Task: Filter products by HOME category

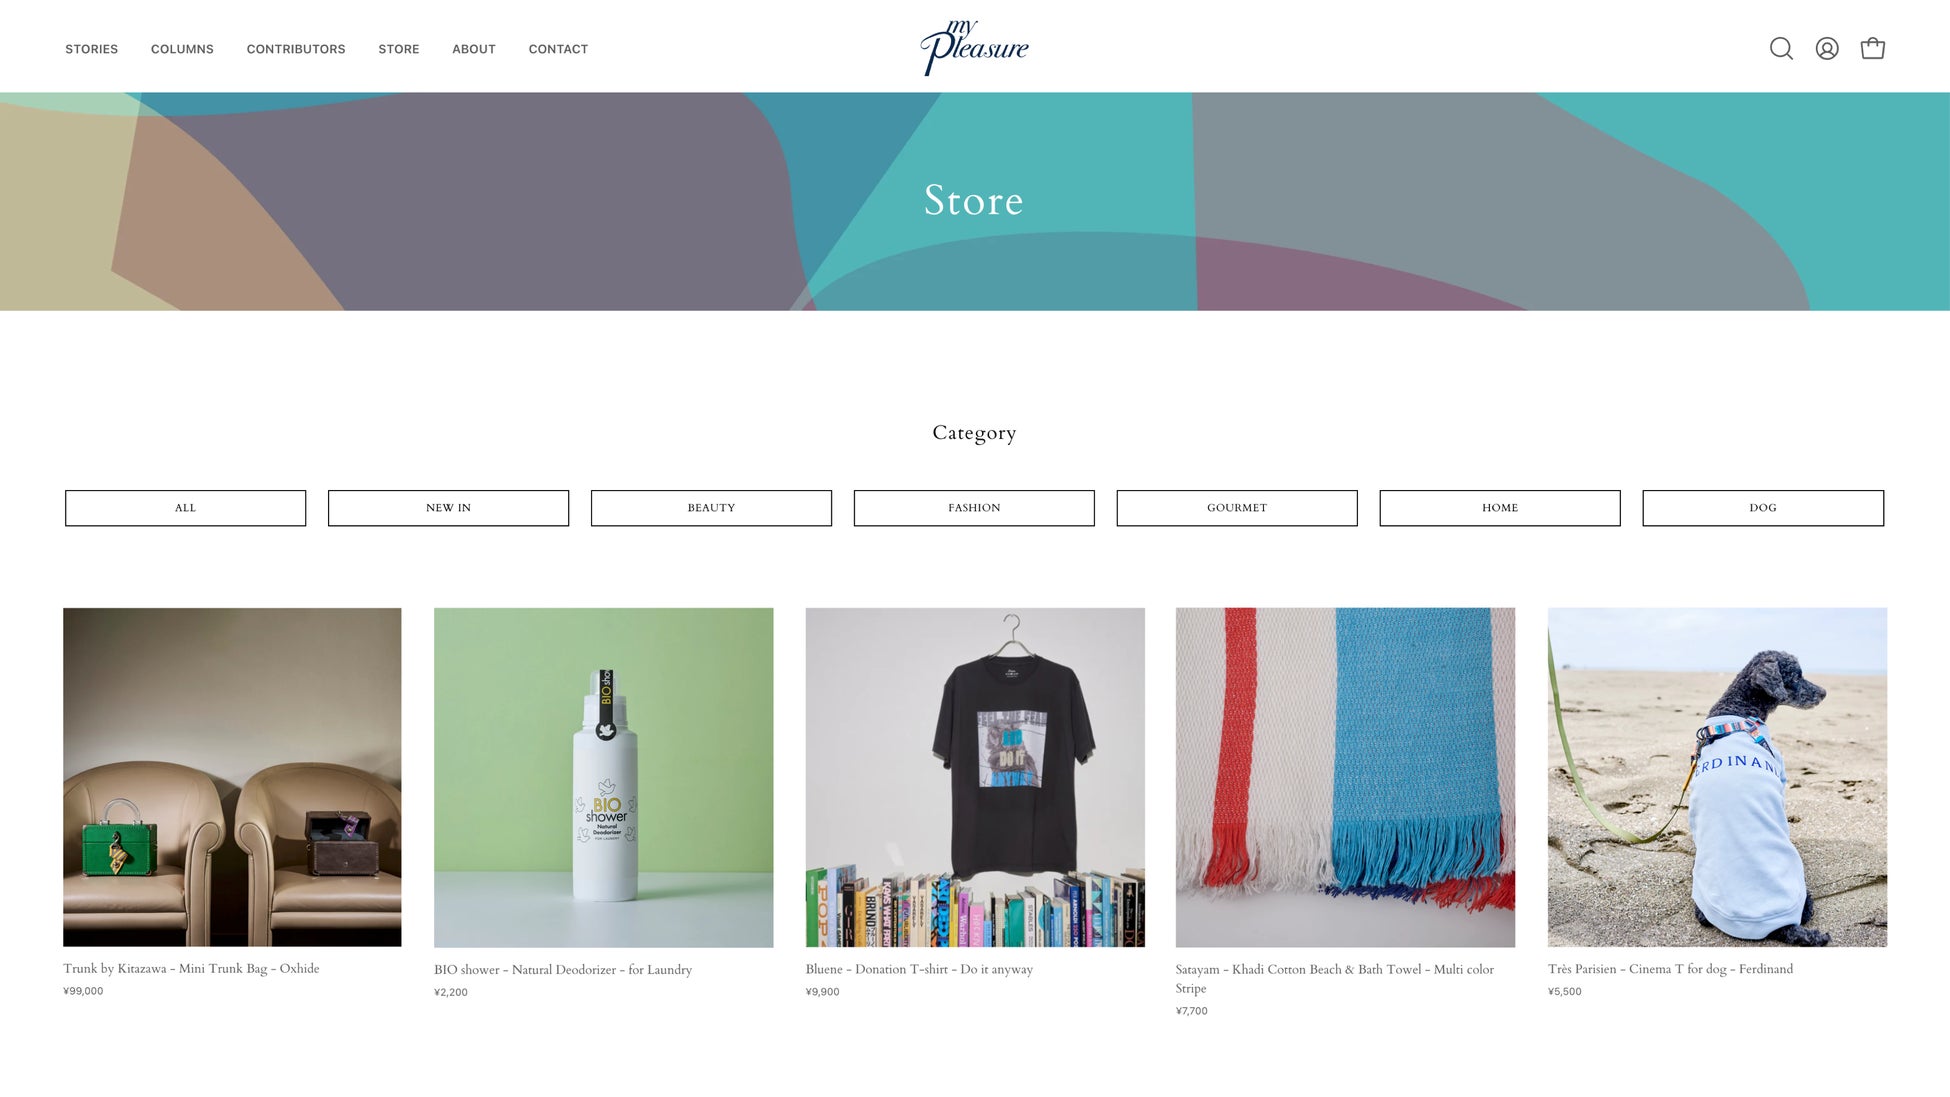Action: pos(1500,508)
